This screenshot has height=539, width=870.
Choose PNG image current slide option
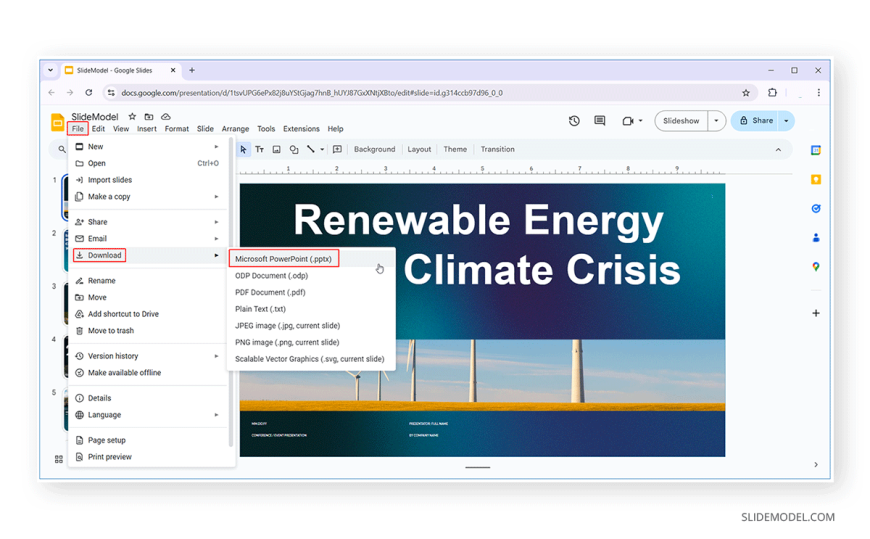[287, 342]
